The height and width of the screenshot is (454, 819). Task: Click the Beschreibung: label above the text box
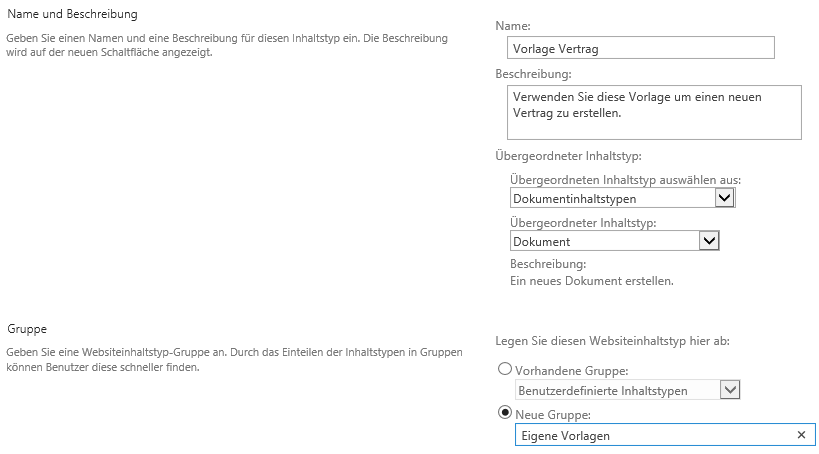coord(533,74)
